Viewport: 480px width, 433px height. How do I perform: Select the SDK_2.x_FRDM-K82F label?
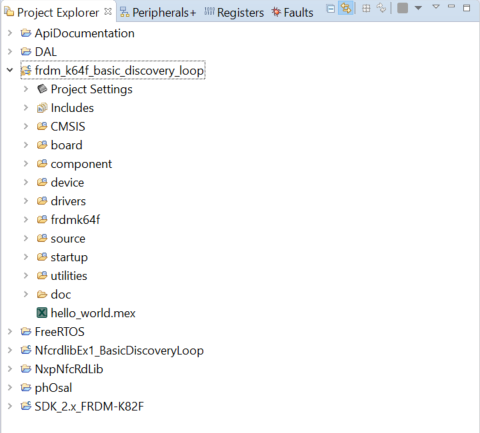pos(89,406)
